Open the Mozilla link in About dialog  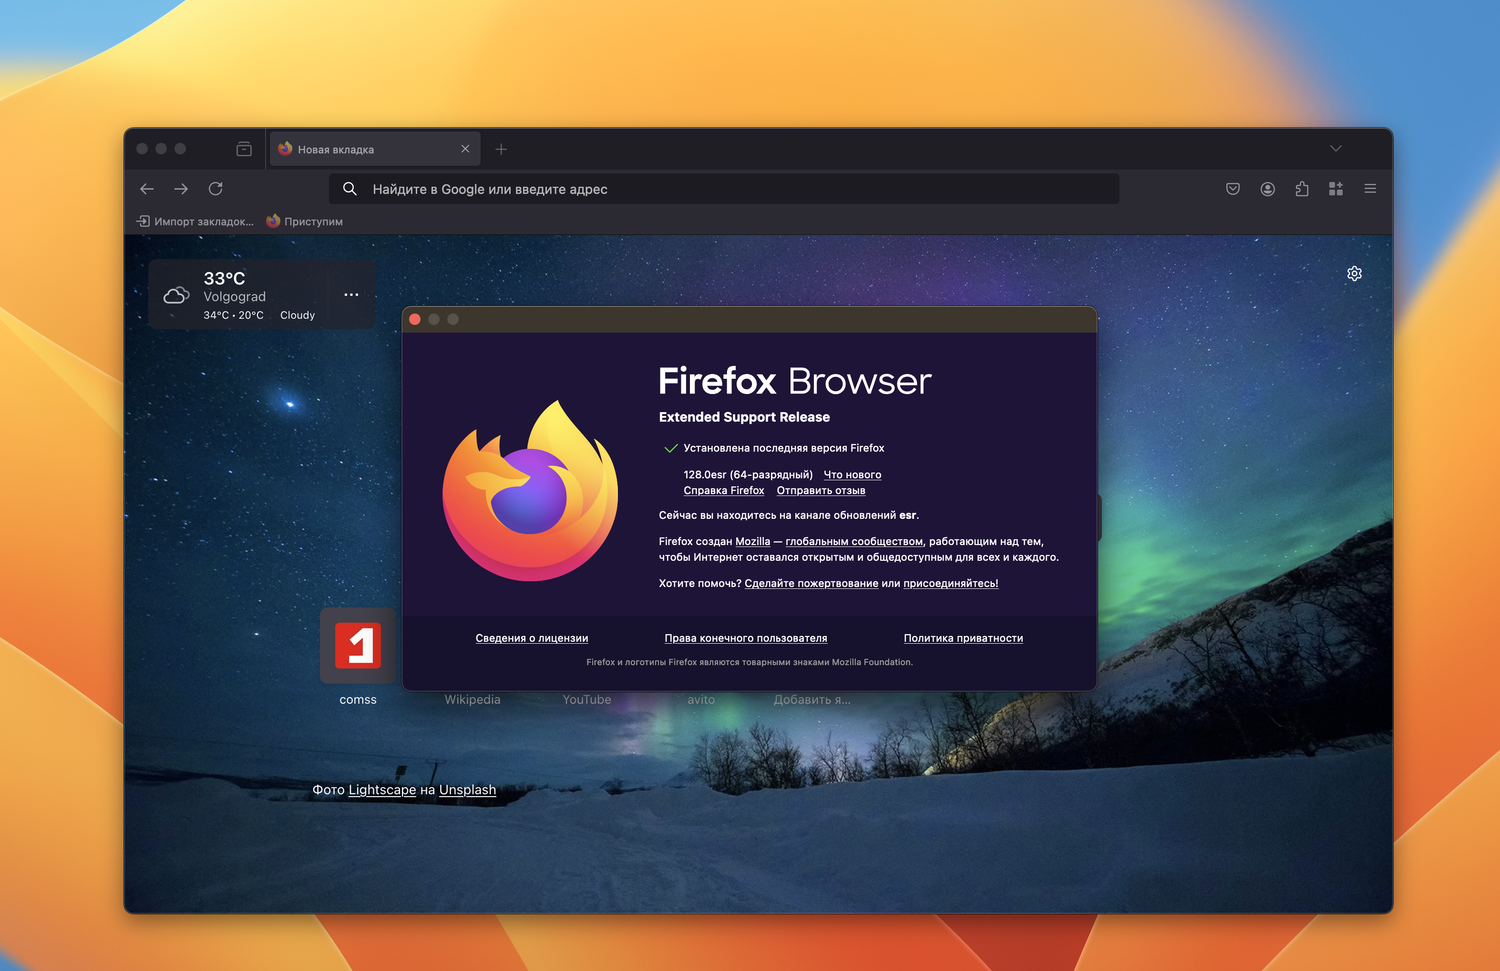[753, 542]
